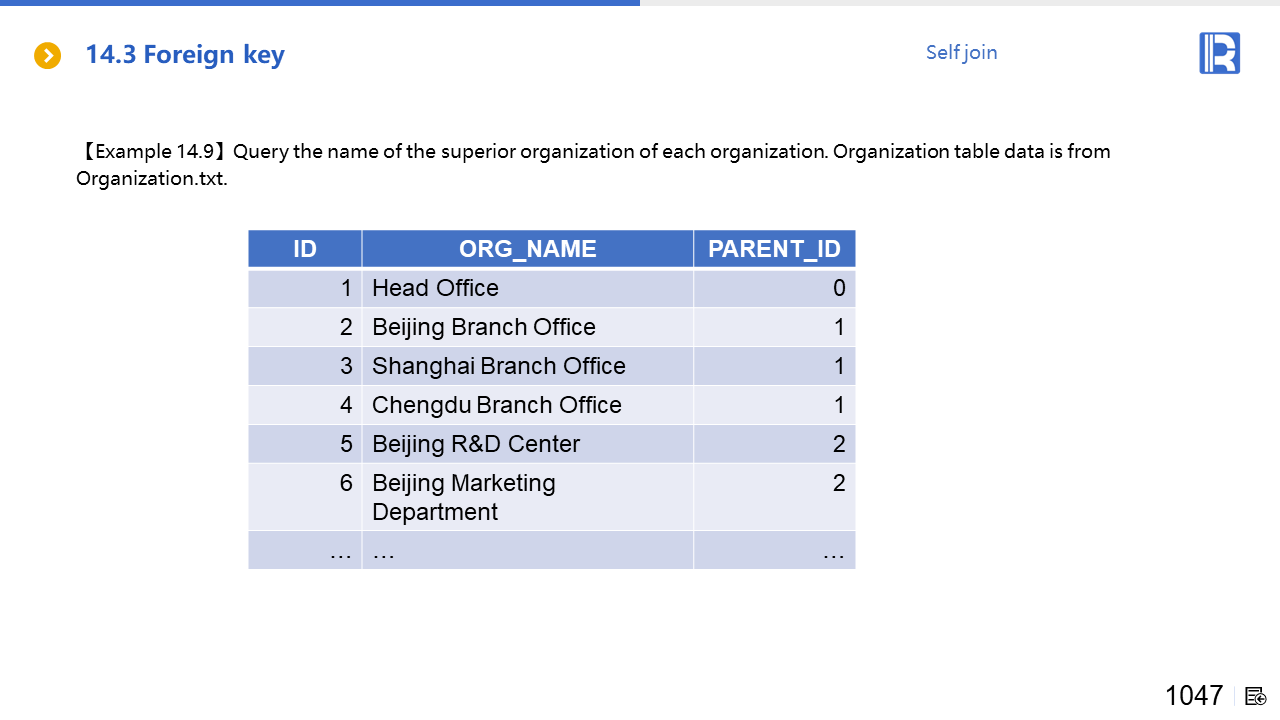Viewport: 1280px width, 720px height.
Task: Click the ID cell with value 6
Action: click(x=345, y=483)
